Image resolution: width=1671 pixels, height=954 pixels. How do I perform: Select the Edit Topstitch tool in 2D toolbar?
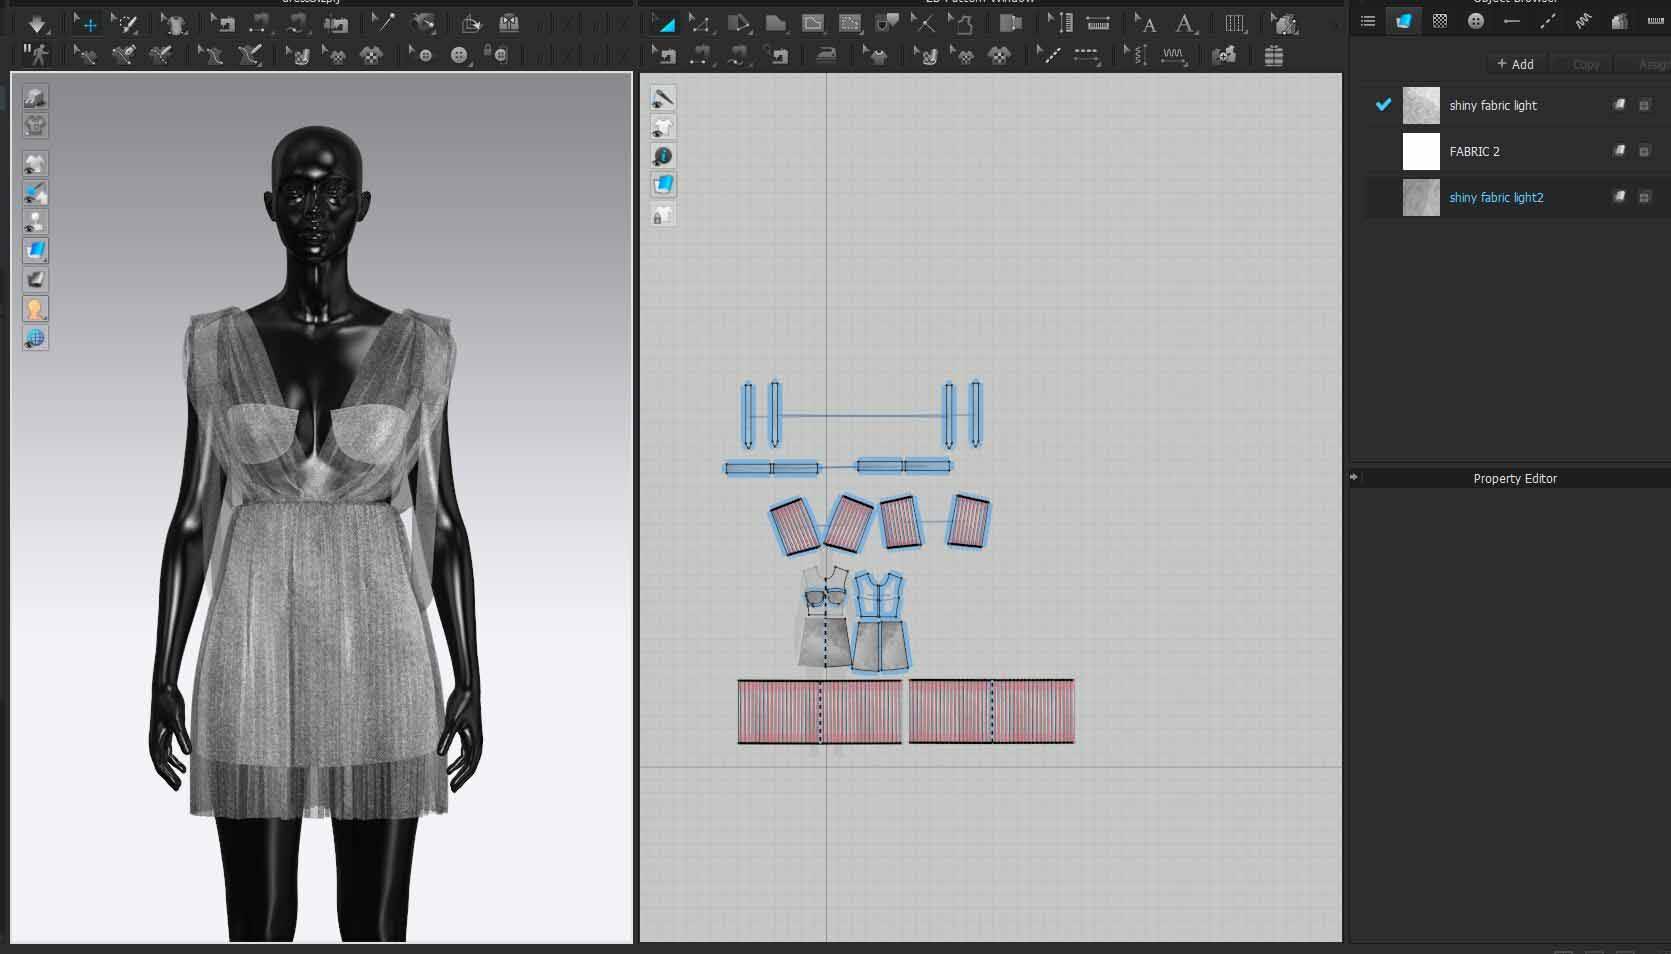[x=1049, y=56]
